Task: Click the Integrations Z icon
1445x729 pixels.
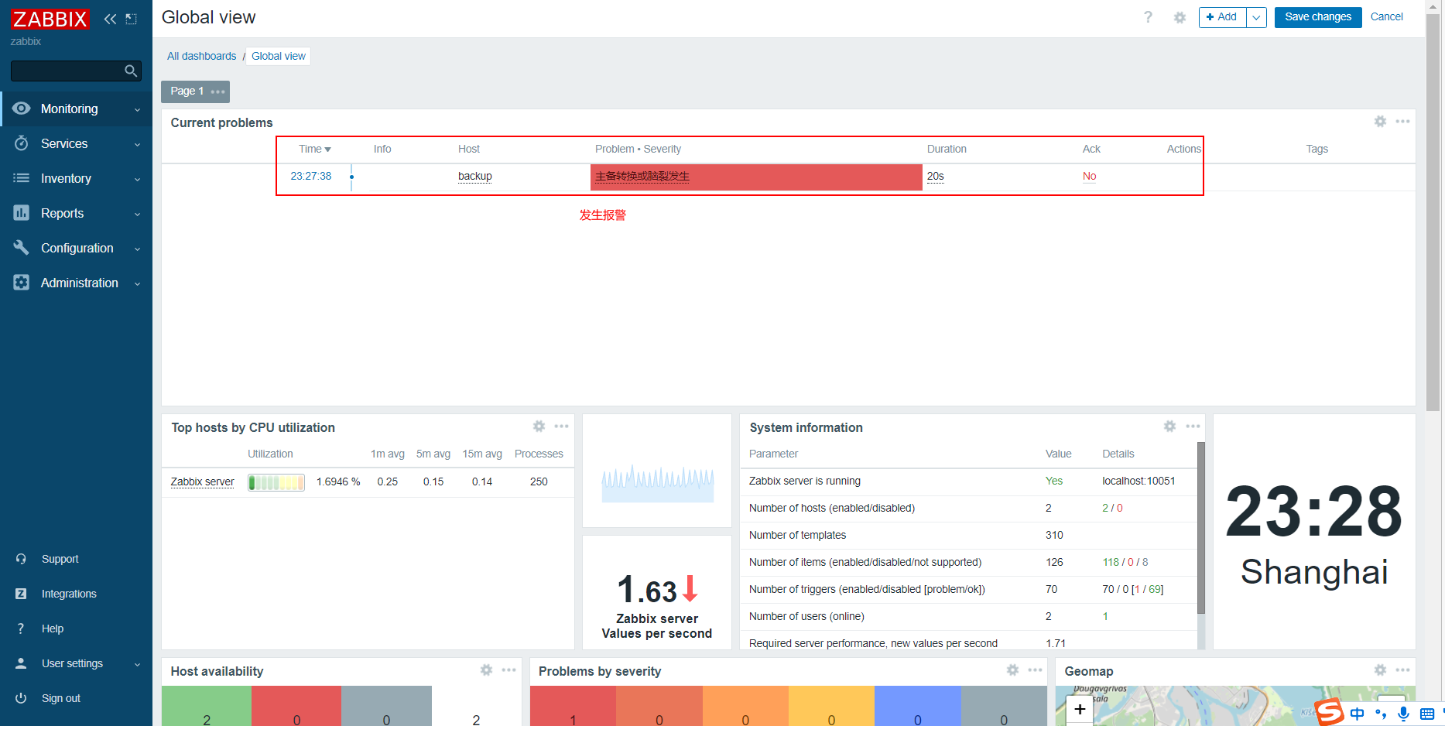Action: (21, 594)
